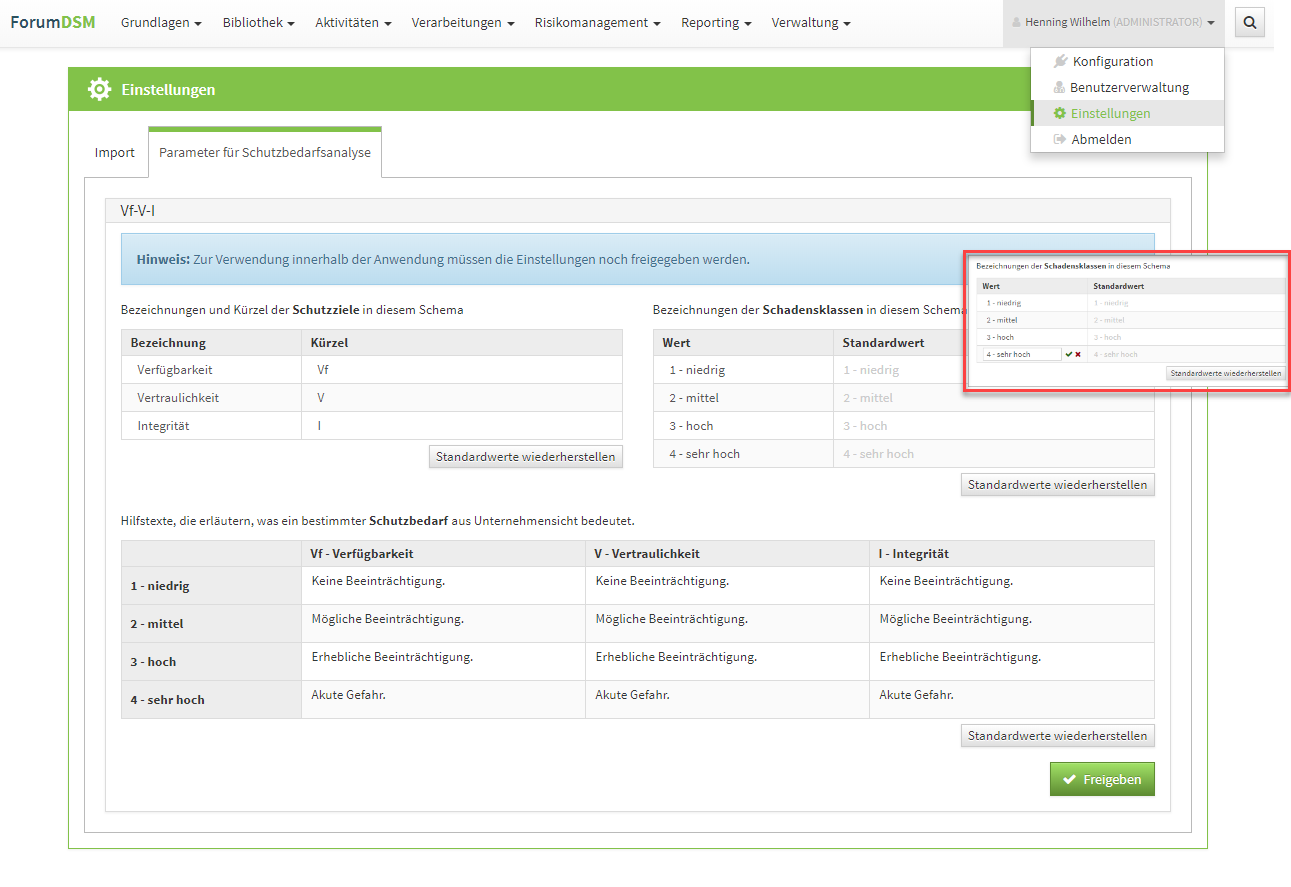Choose Einstellungen in the user menu
This screenshot has width=1291, height=887.
pyautogui.click(x=1110, y=113)
